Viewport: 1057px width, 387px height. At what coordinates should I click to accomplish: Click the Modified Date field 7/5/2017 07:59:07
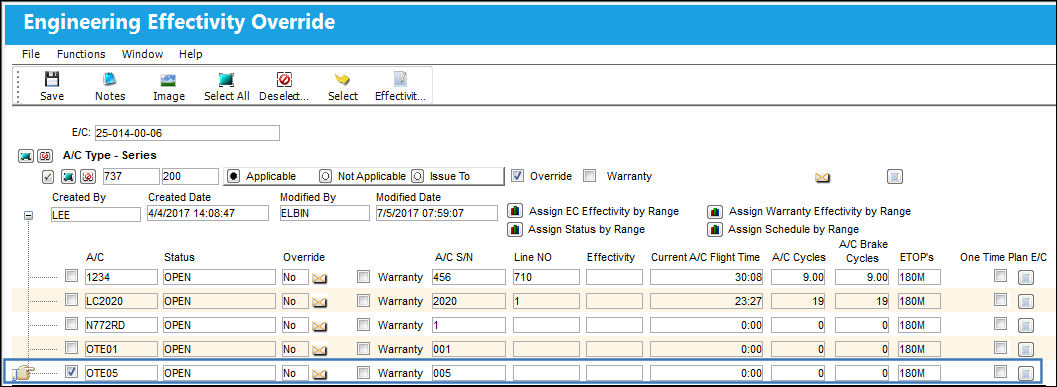coord(436,213)
